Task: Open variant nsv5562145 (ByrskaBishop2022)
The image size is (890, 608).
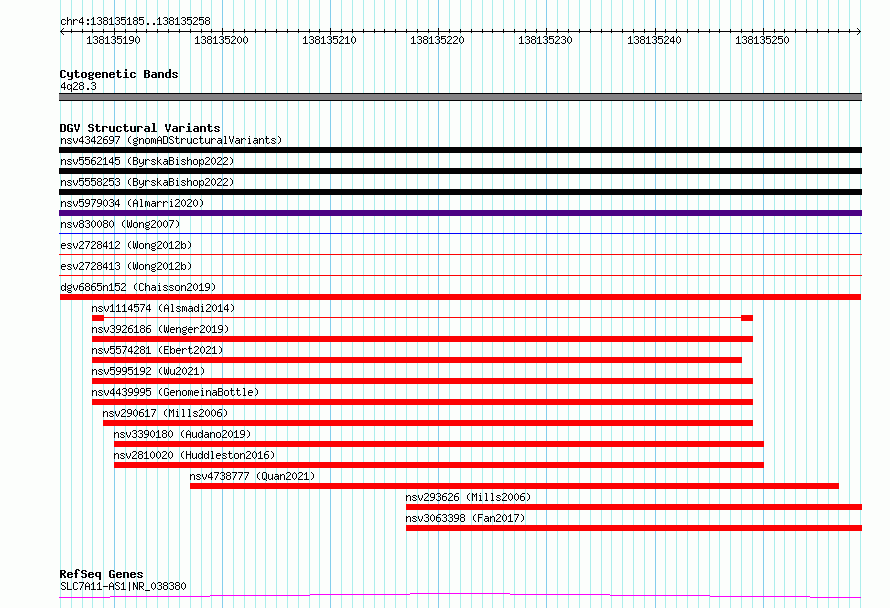Action: click(x=147, y=161)
